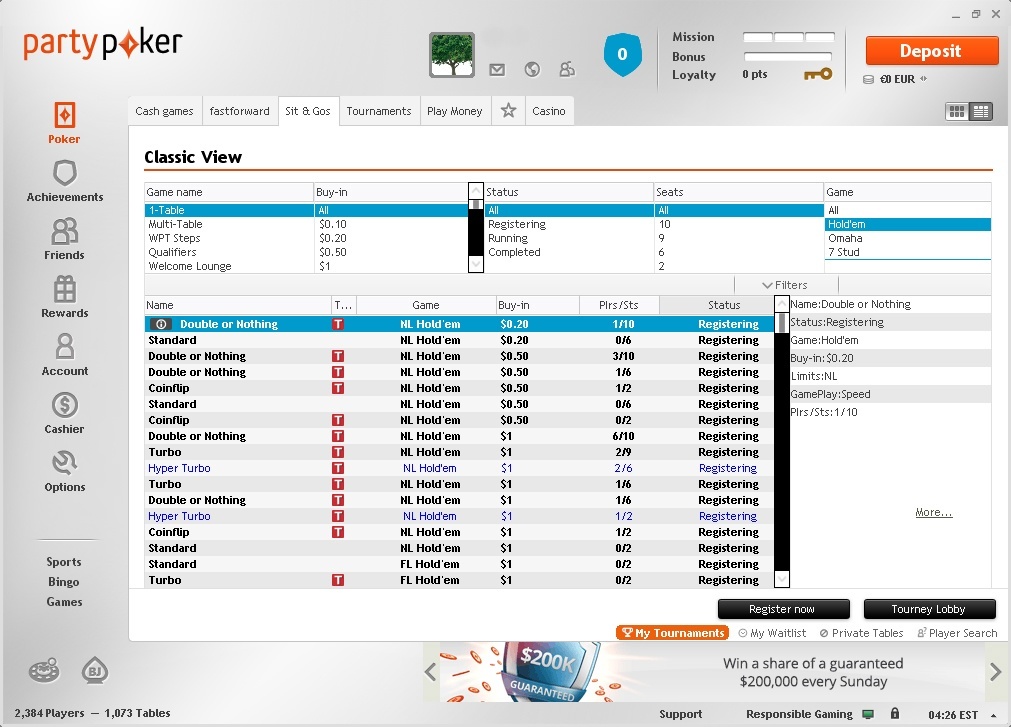Click the Buy-in list scrollbar thumb
This screenshot has height=727, width=1011.
tap(476, 205)
